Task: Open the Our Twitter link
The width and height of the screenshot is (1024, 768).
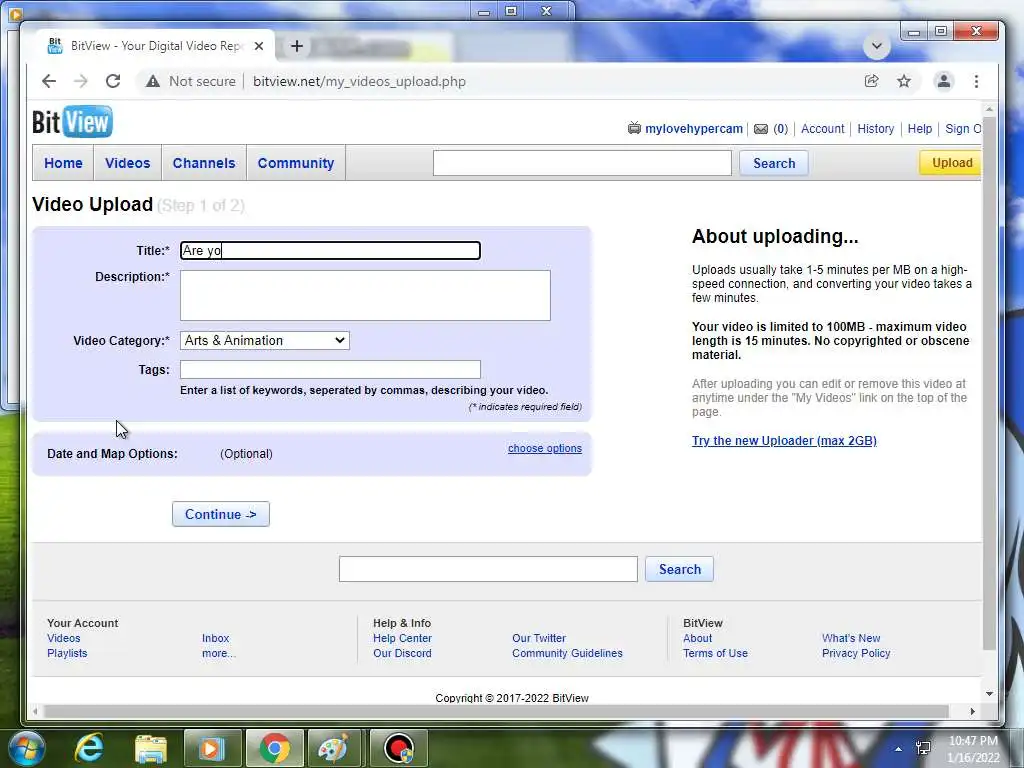Action: tap(539, 638)
